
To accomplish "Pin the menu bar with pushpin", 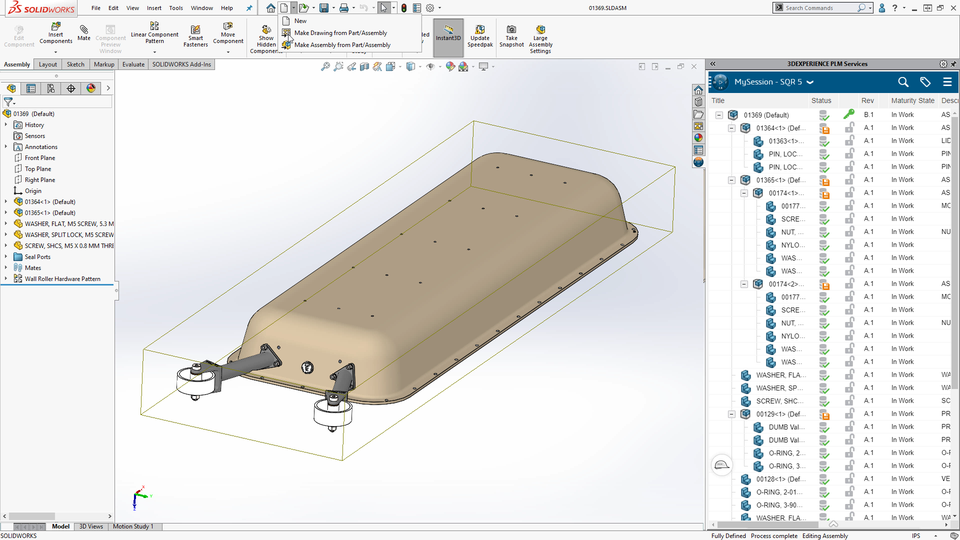I will coord(249,8).
